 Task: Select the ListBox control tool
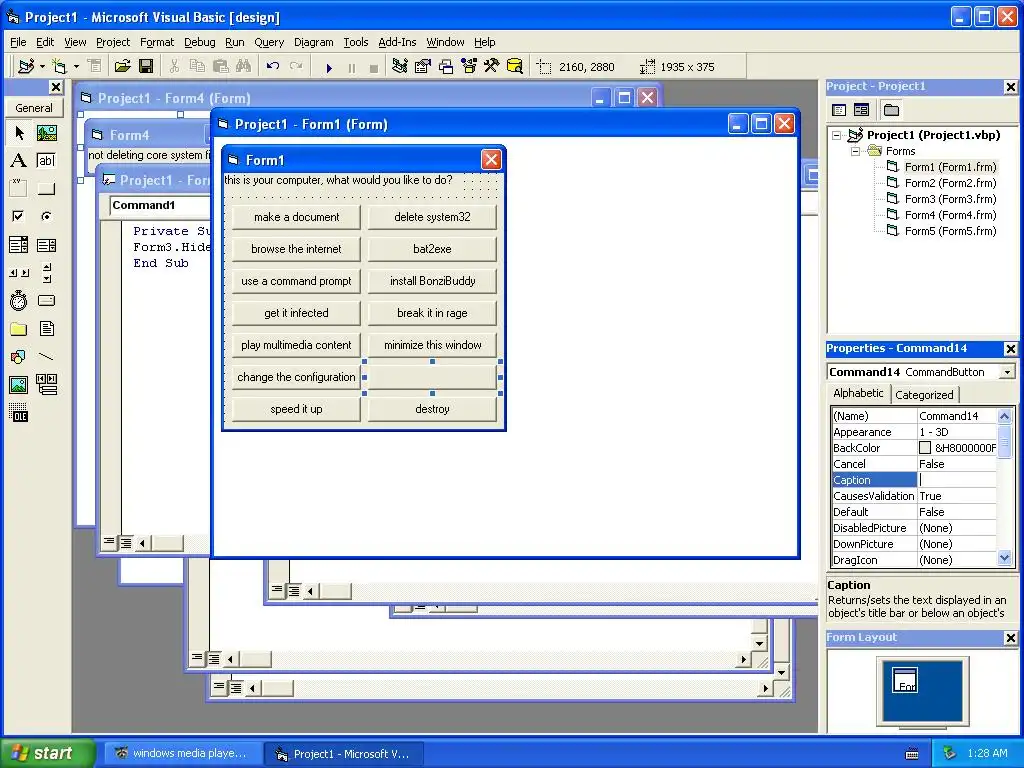point(46,245)
